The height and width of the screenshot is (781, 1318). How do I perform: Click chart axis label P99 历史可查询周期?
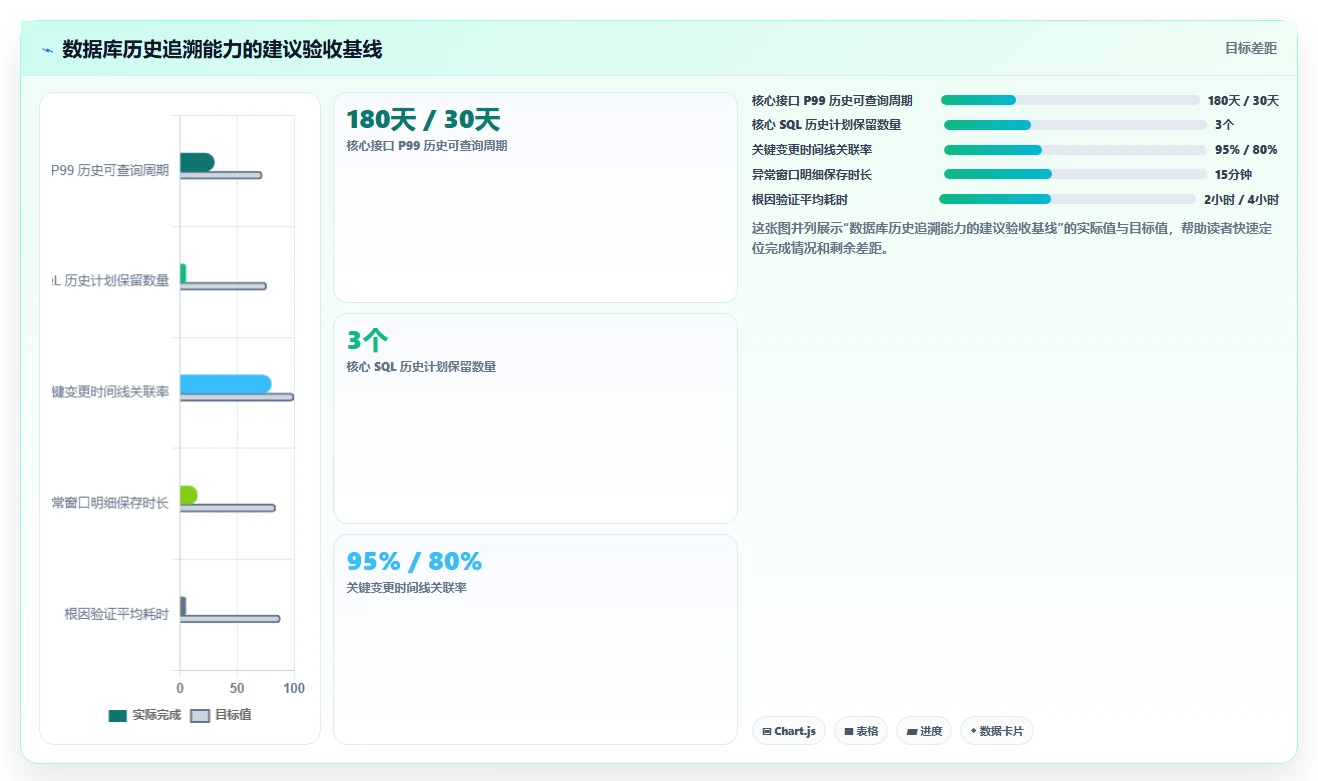(x=110, y=171)
